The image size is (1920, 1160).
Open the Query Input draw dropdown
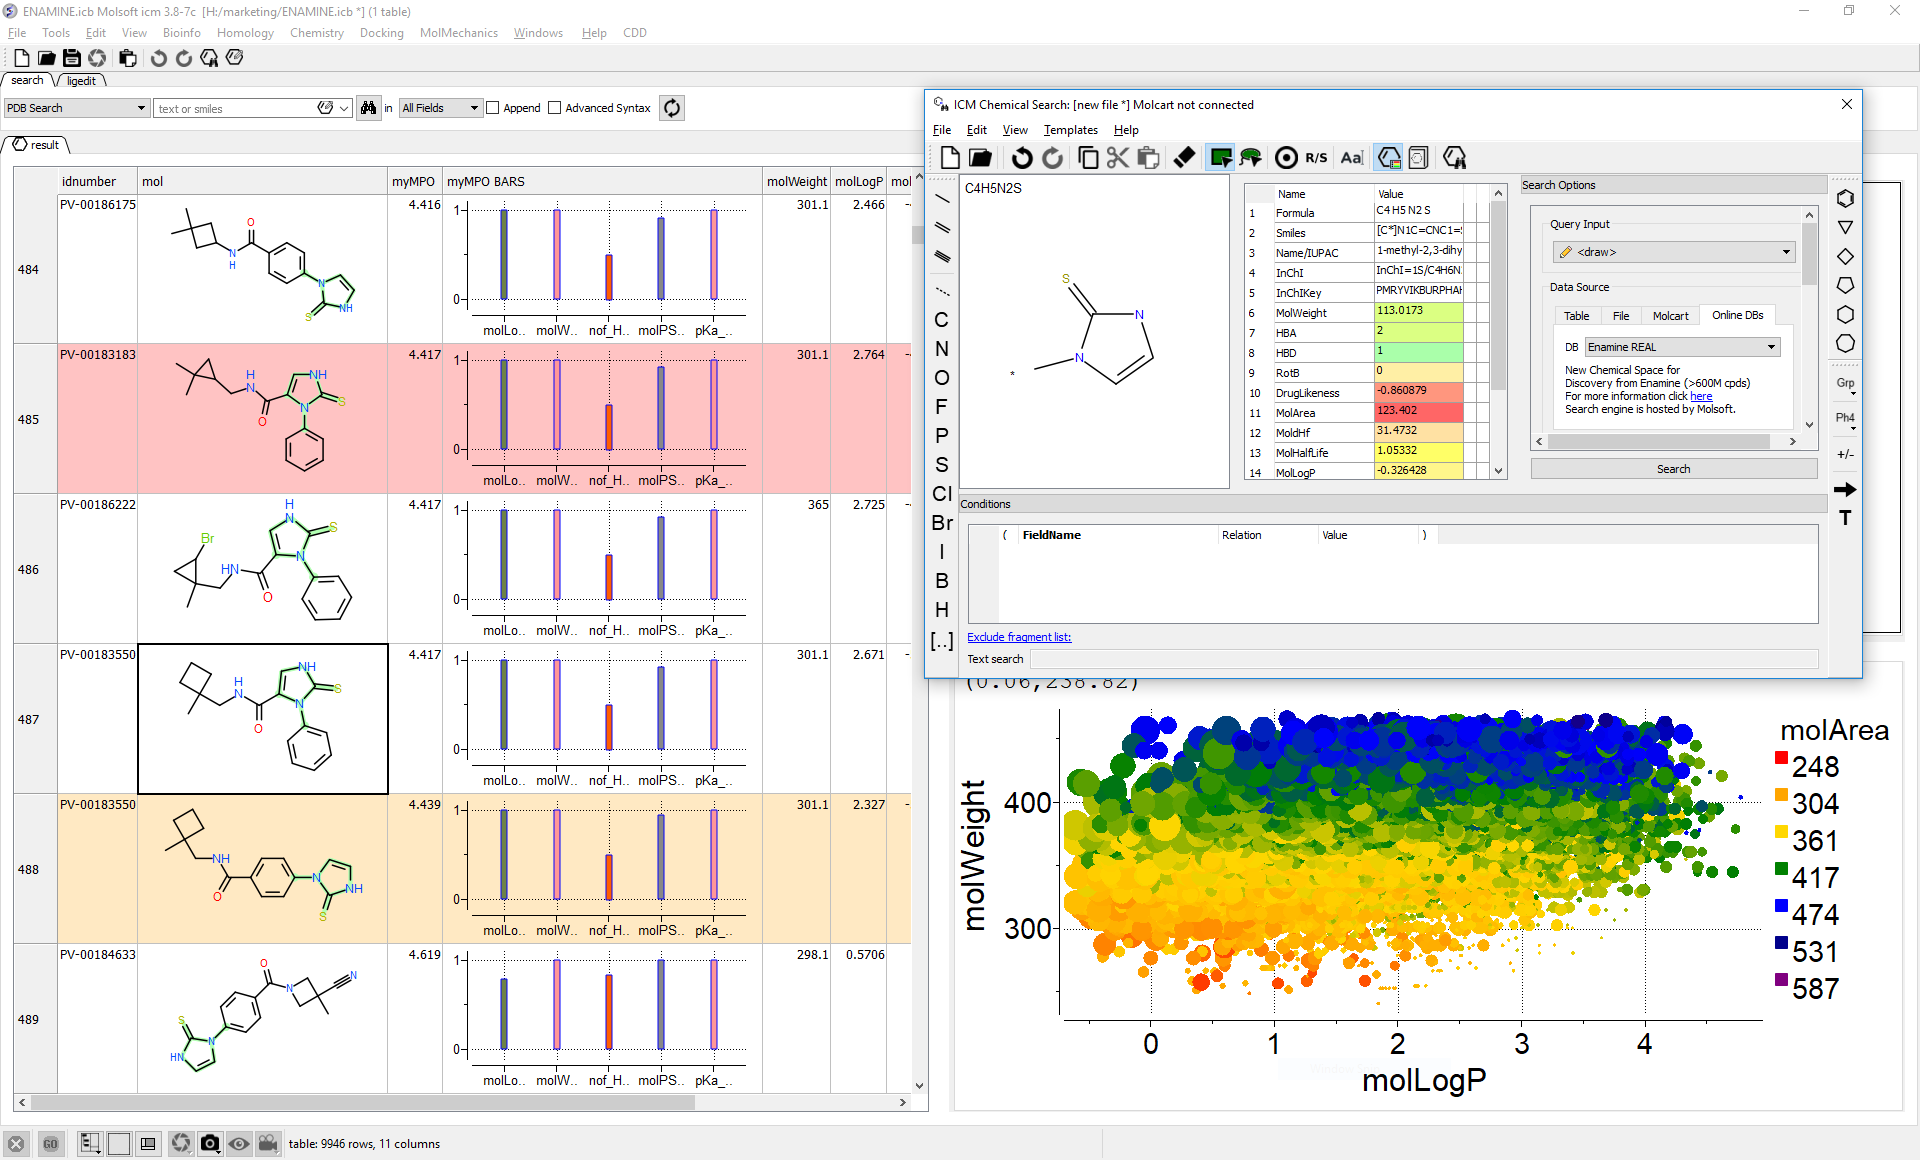1674,252
